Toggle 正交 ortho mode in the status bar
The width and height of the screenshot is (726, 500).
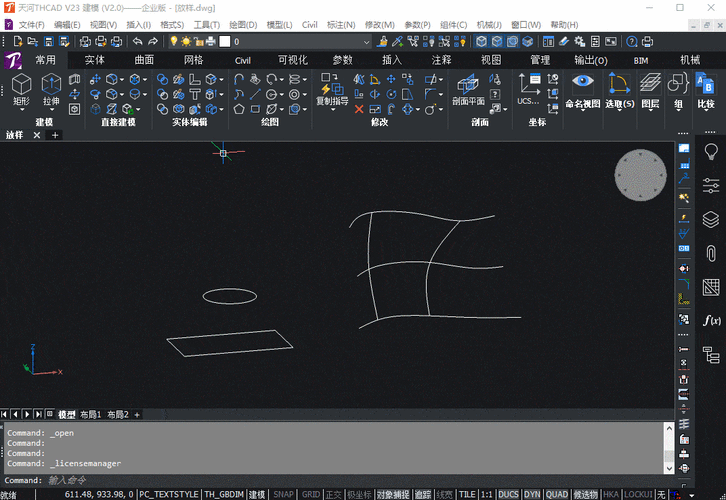[334, 494]
